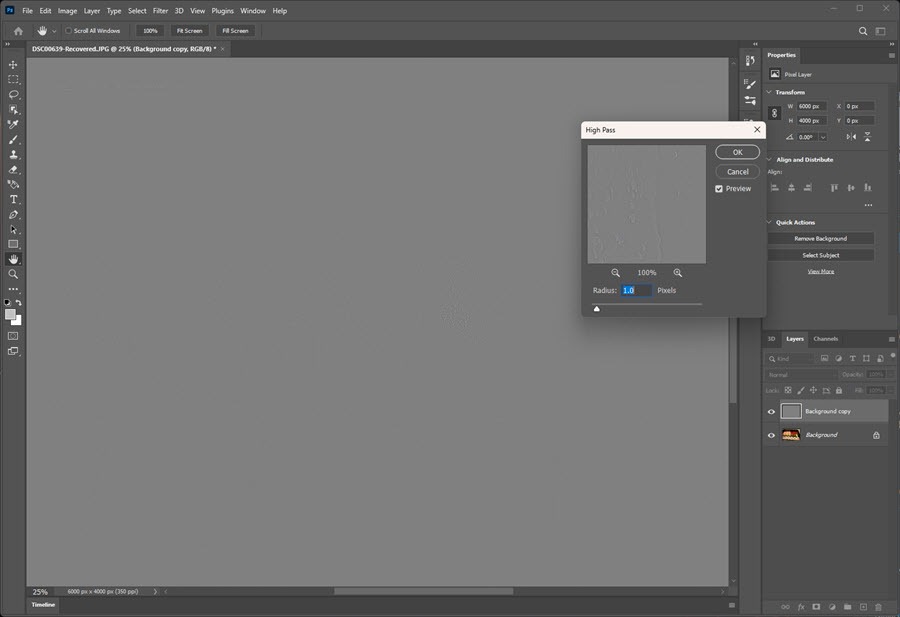
Task: Open the Filter menu
Action: click(160, 11)
